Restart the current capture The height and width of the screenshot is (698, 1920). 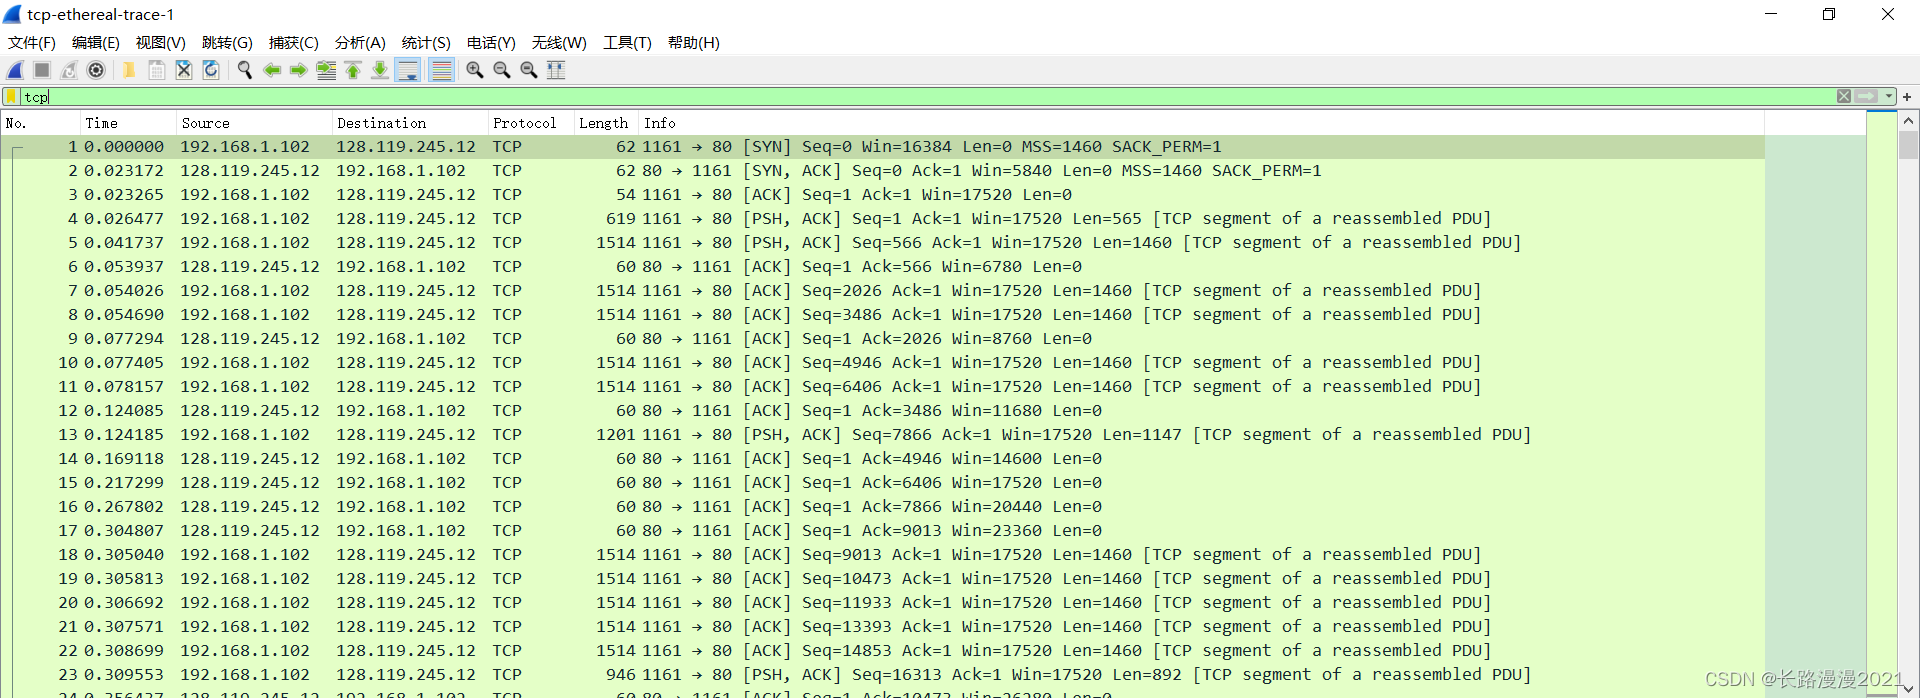click(x=69, y=70)
